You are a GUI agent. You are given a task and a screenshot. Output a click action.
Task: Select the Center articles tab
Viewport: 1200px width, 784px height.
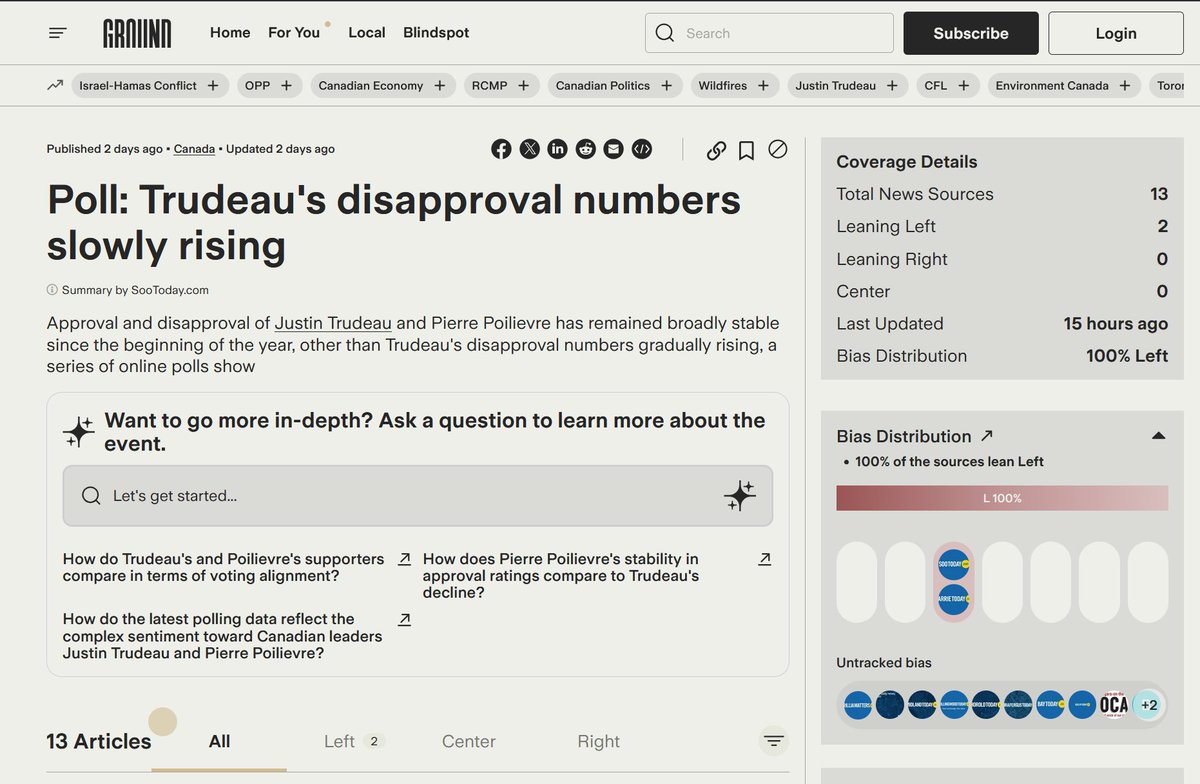[469, 741]
